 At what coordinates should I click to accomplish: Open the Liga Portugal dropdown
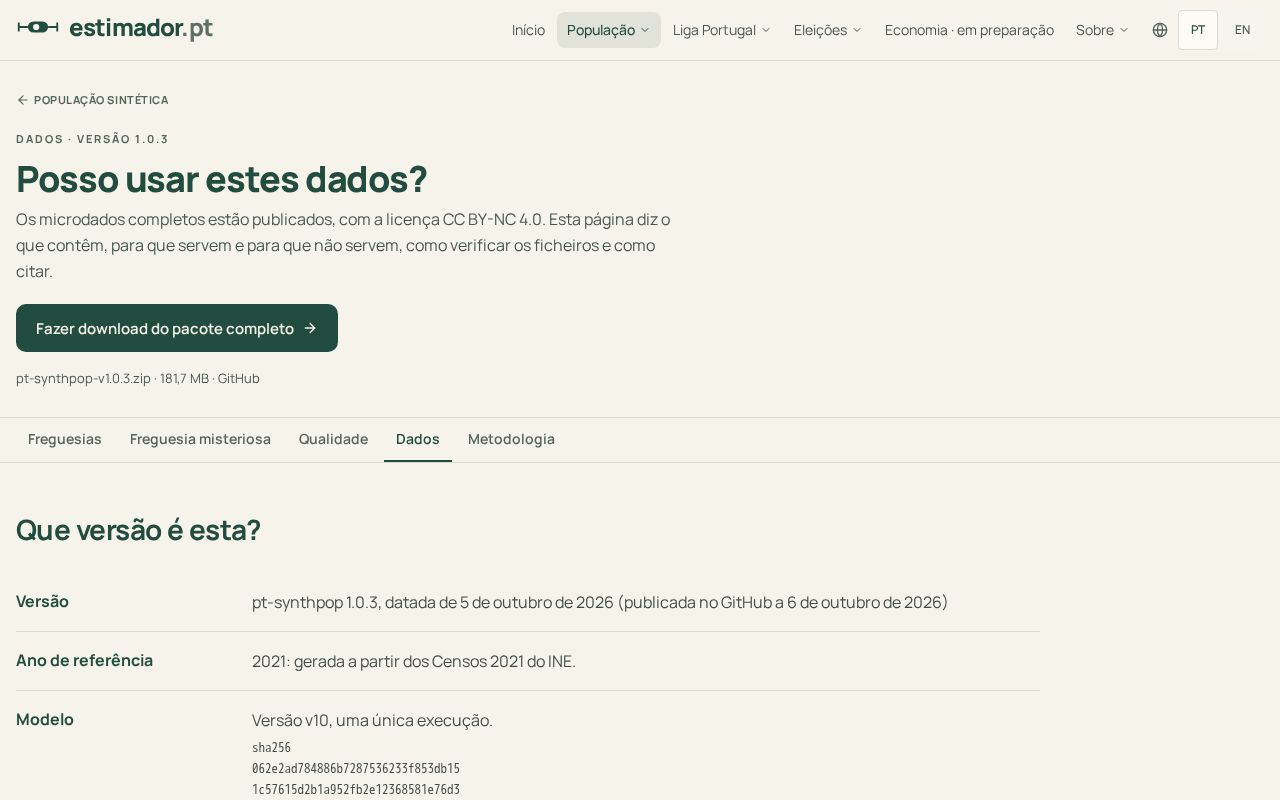click(x=722, y=30)
